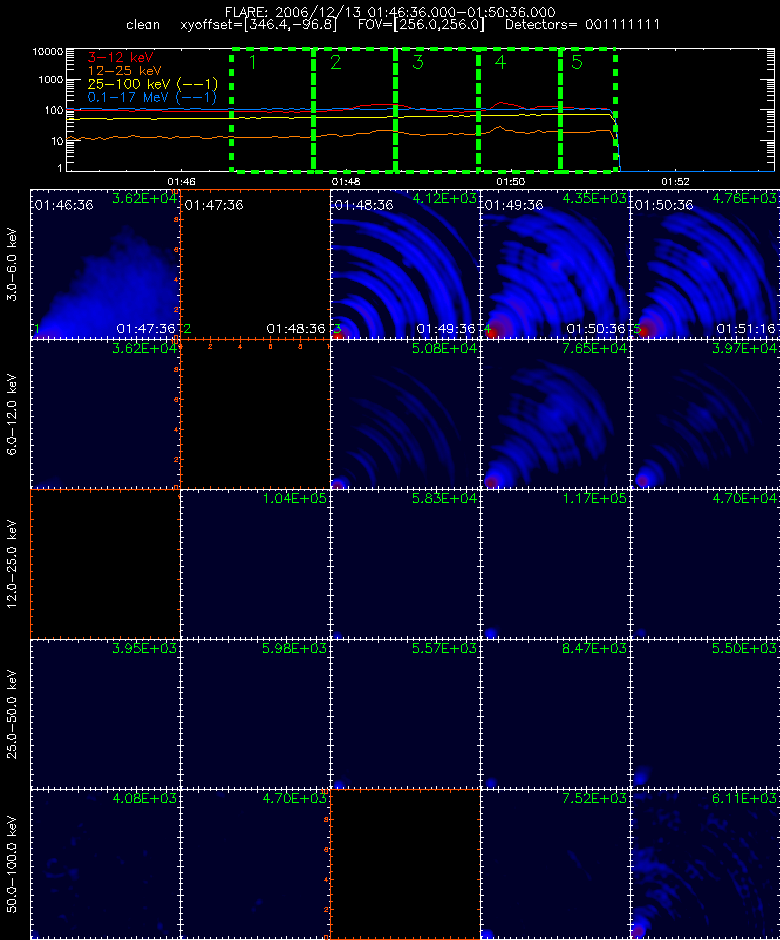Viewport: 780px width, 940px height.
Task: Select the blue '0.1-17 MeV (--1)' legend entry
Action: [x=152, y=97]
